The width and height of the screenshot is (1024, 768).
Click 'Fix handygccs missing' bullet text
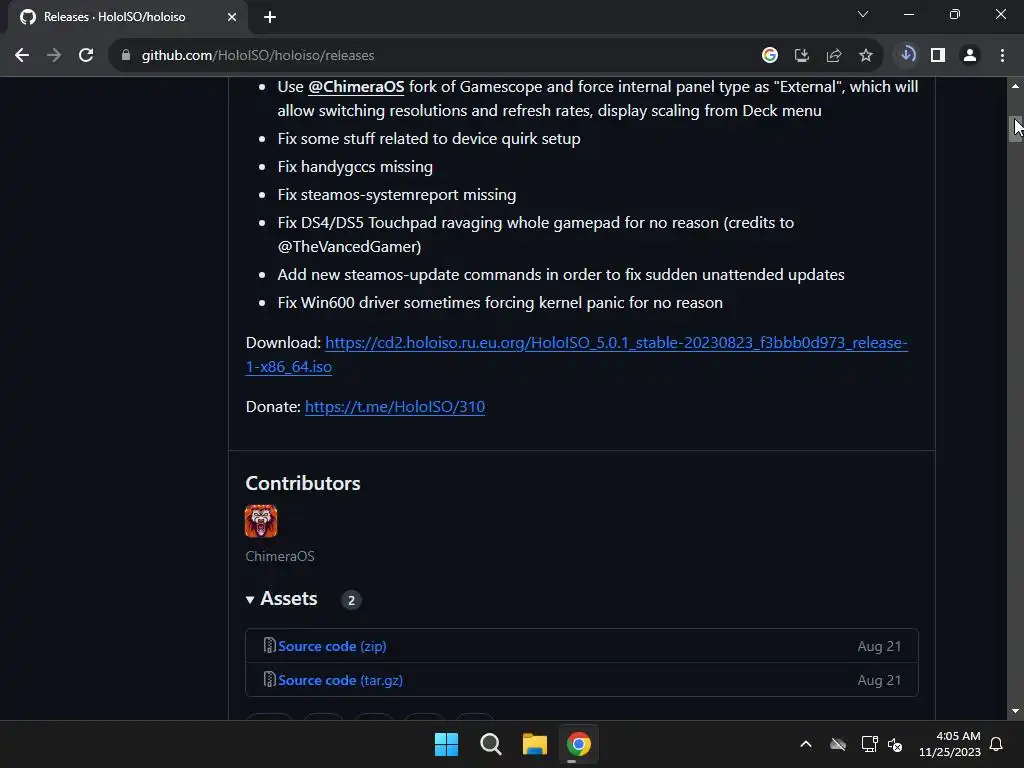[x=355, y=167]
